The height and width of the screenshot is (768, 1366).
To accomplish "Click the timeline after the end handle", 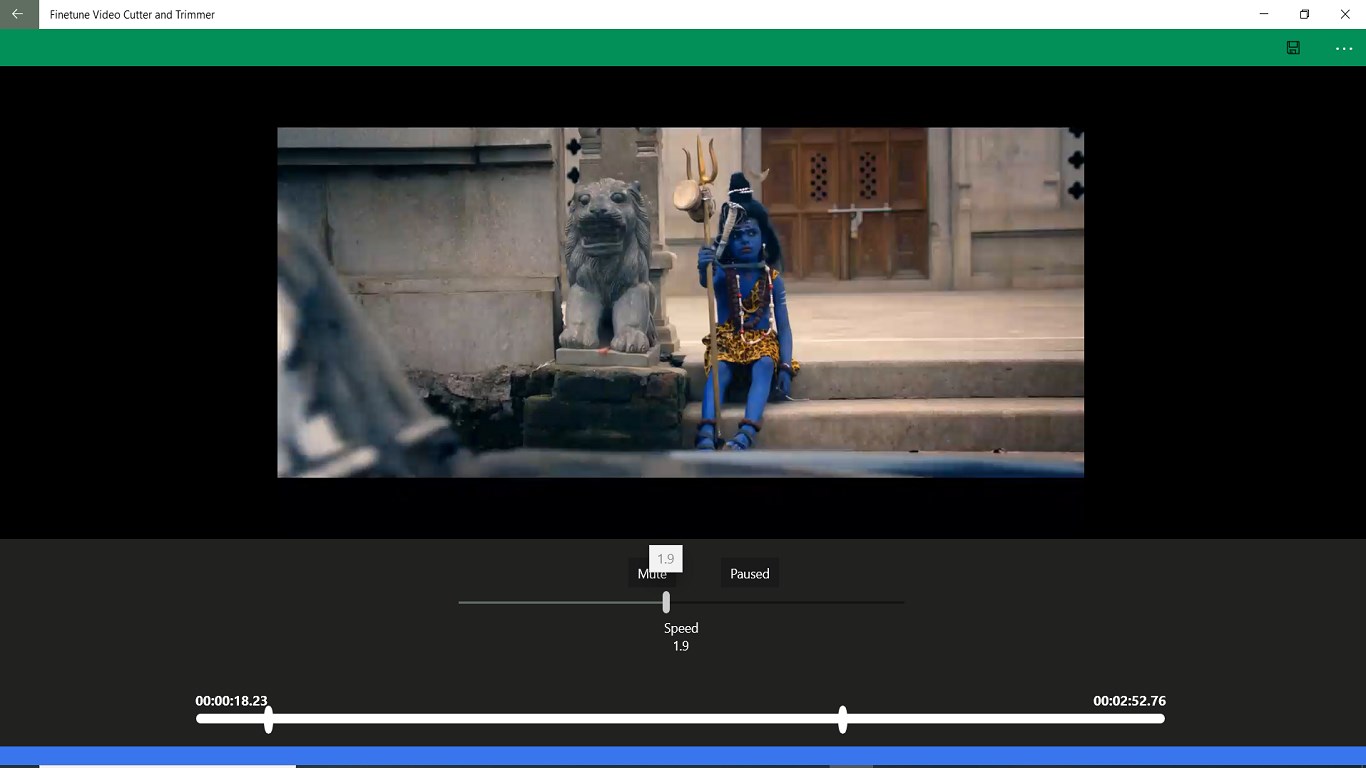I will (1000, 719).
